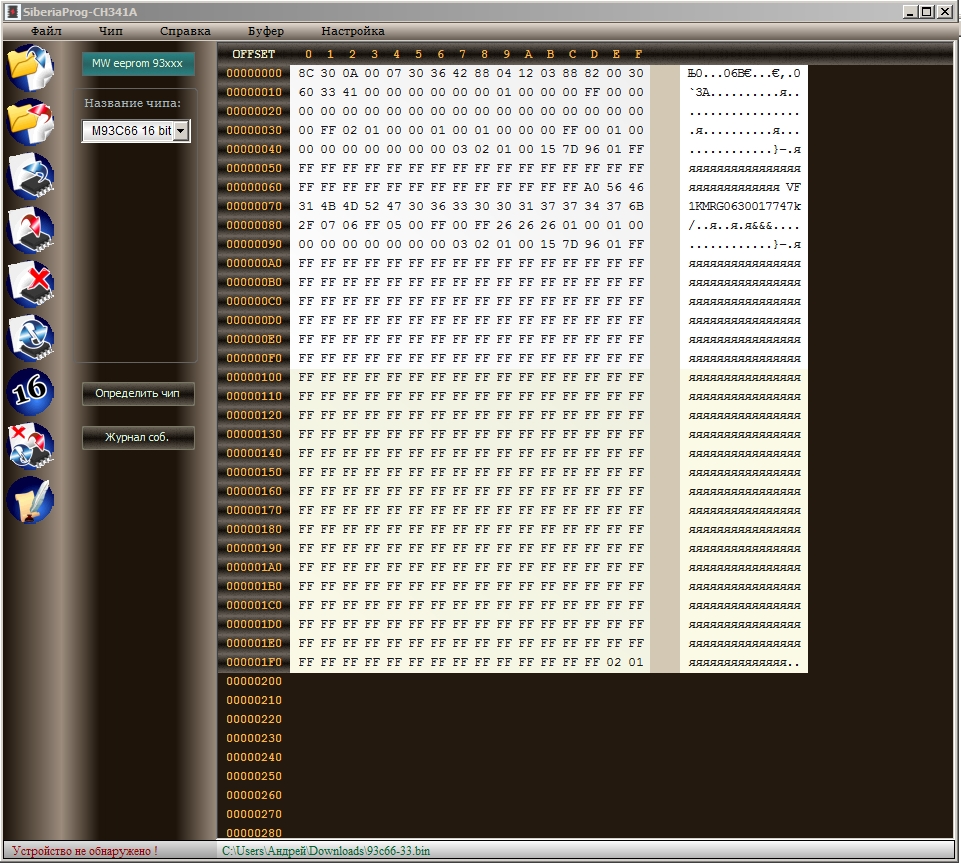Click the erase chip red X icon
This screenshot has width=961, height=863.
coord(30,283)
